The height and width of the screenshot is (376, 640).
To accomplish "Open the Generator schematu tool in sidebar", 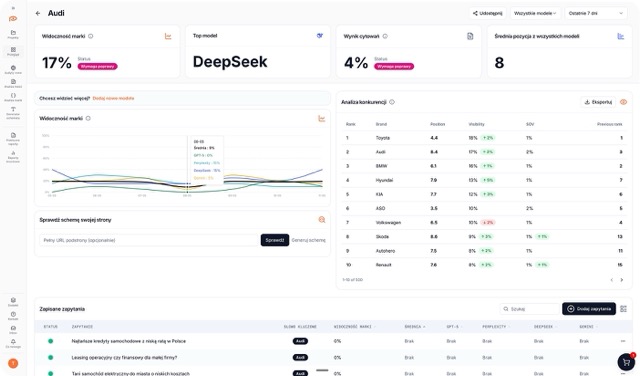I will pos(13,113).
